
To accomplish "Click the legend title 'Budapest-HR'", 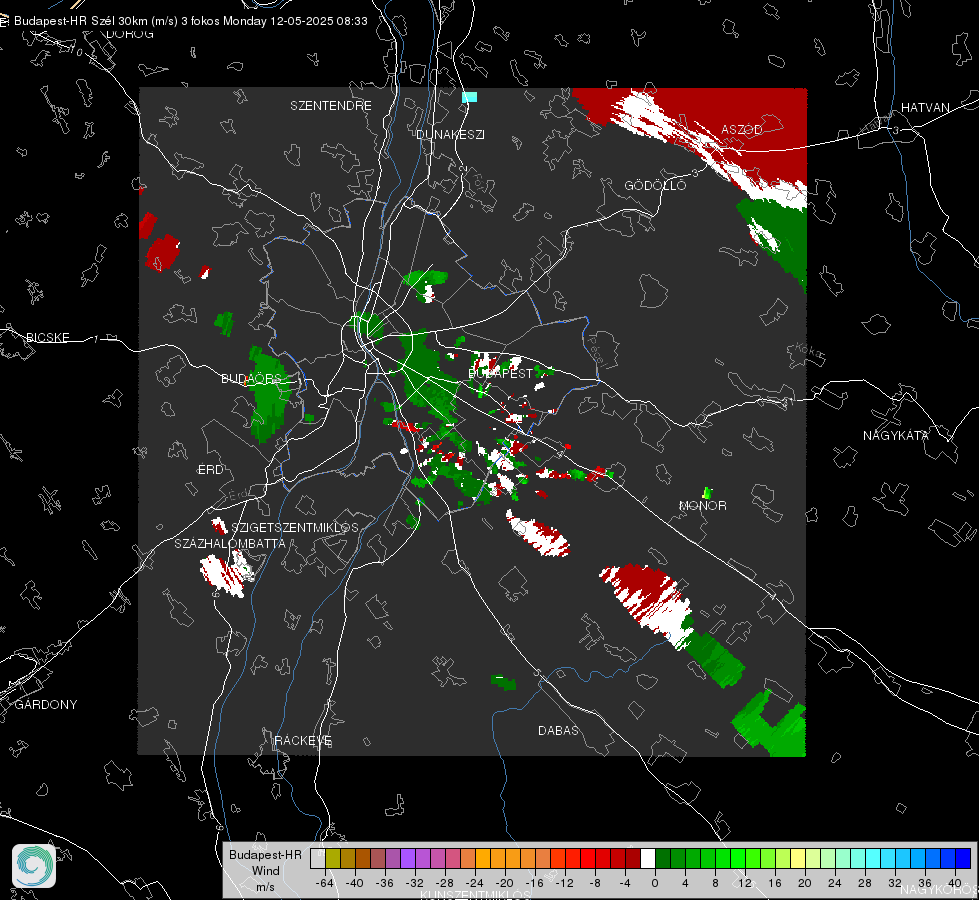I will pos(265,854).
